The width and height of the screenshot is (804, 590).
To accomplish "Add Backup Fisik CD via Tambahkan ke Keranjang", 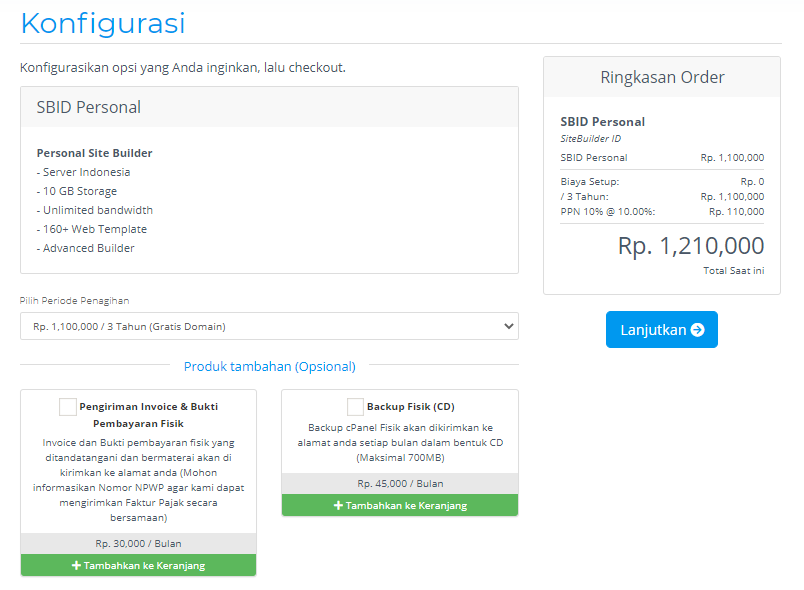I will point(400,506).
